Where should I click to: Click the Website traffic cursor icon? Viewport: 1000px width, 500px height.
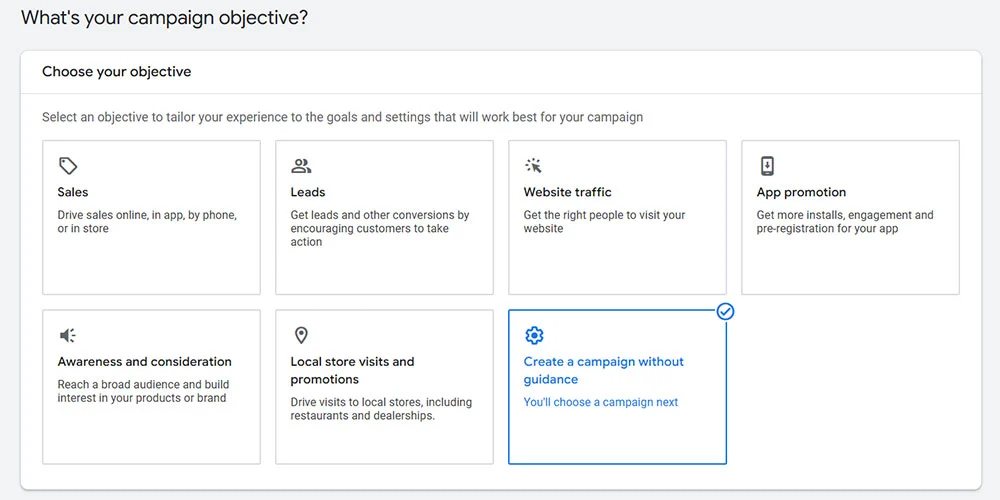coord(534,166)
